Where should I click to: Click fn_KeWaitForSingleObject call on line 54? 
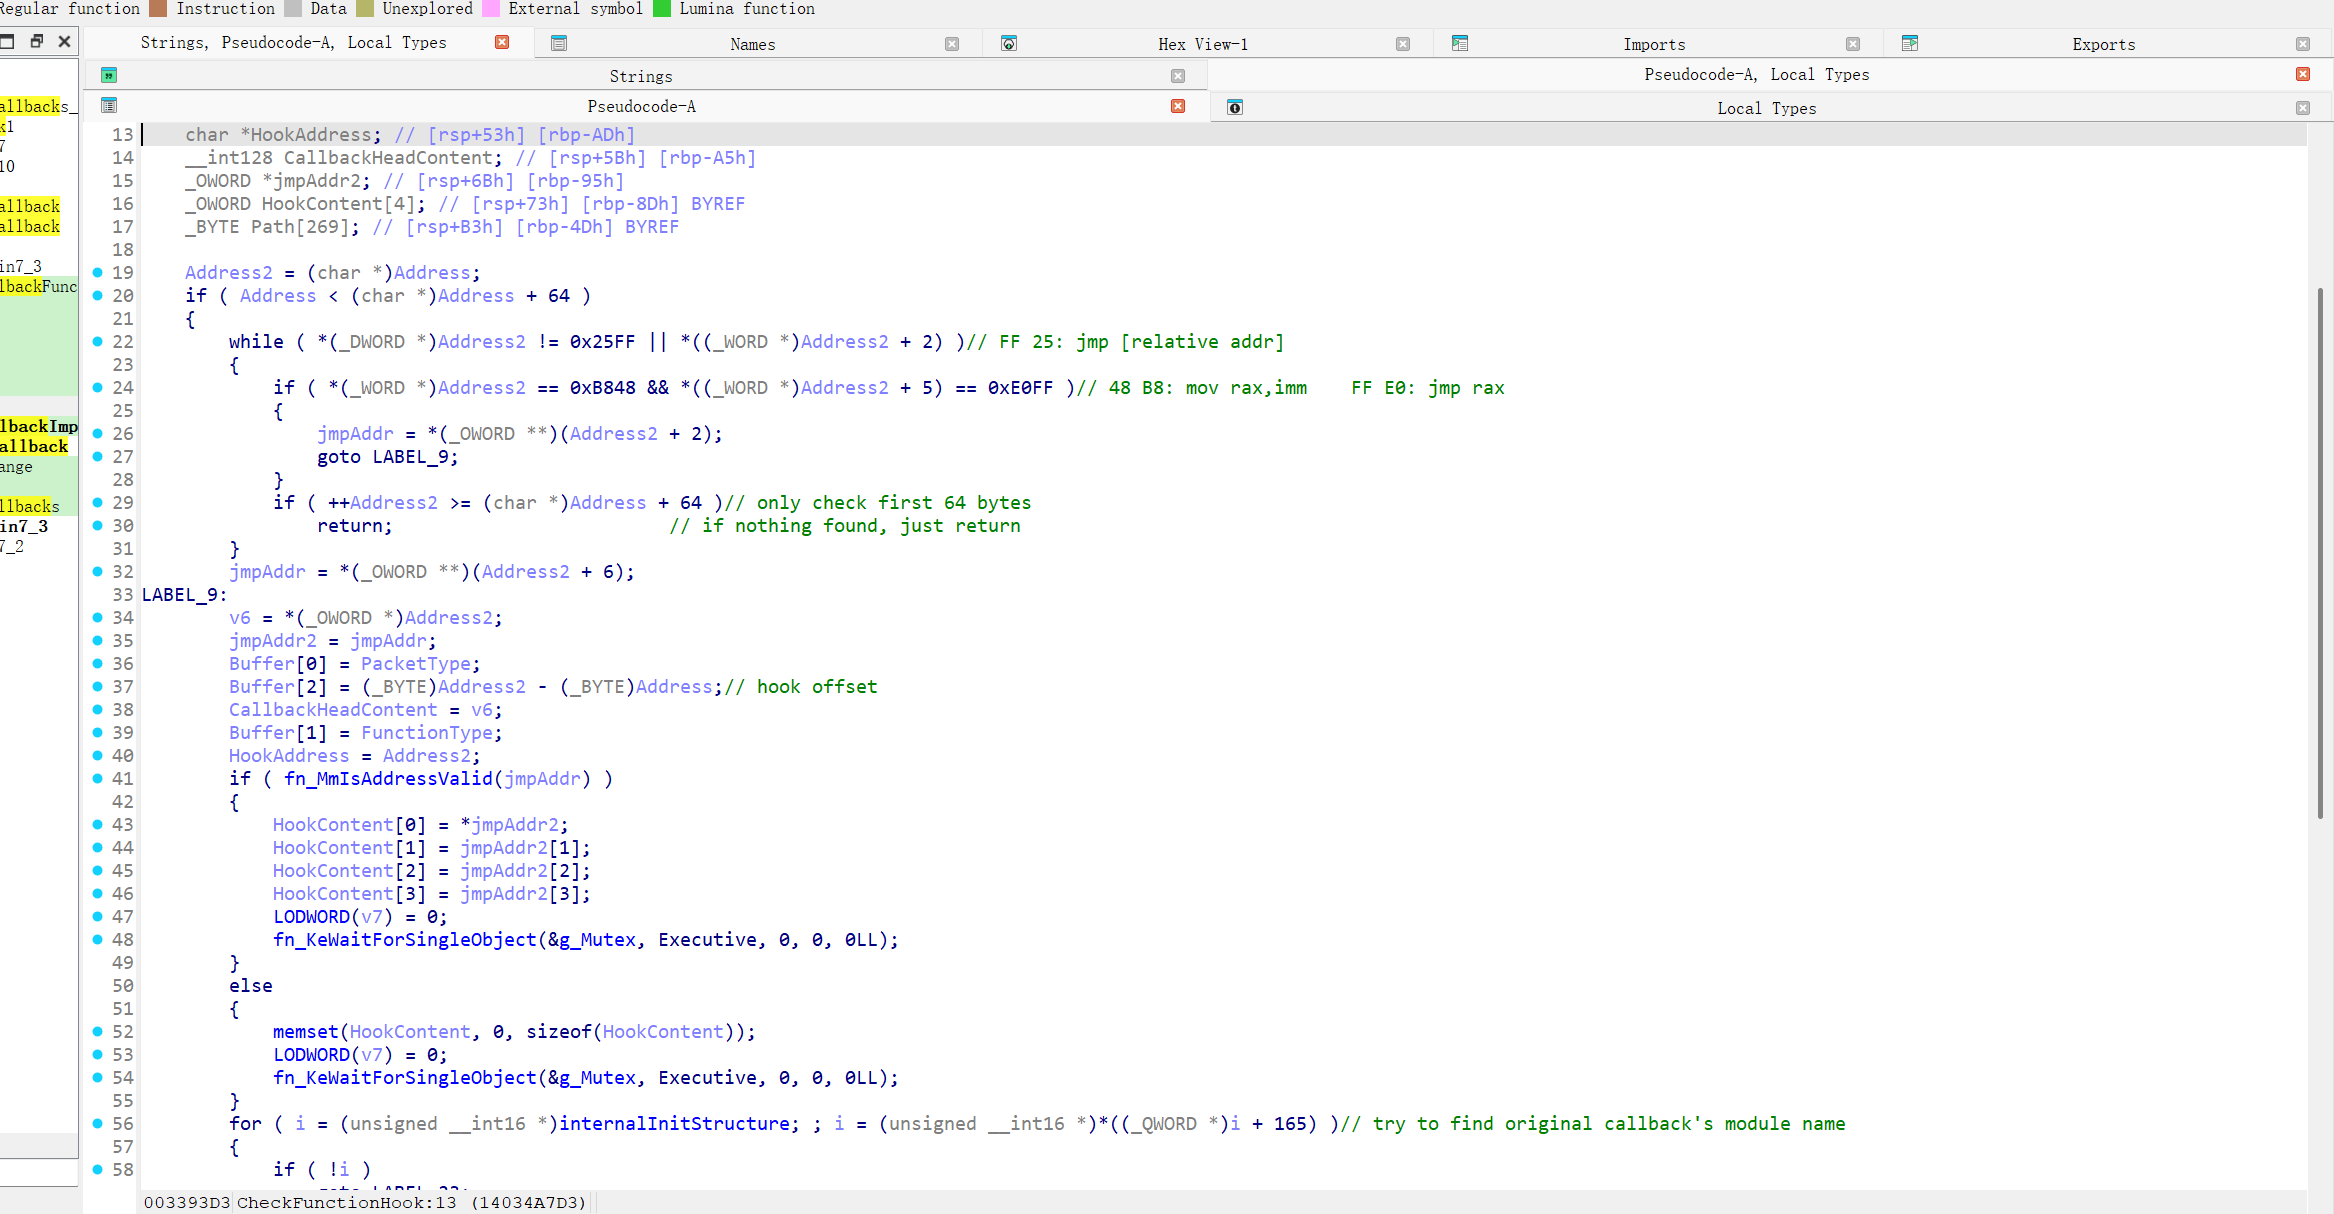tap(405, 1077)
